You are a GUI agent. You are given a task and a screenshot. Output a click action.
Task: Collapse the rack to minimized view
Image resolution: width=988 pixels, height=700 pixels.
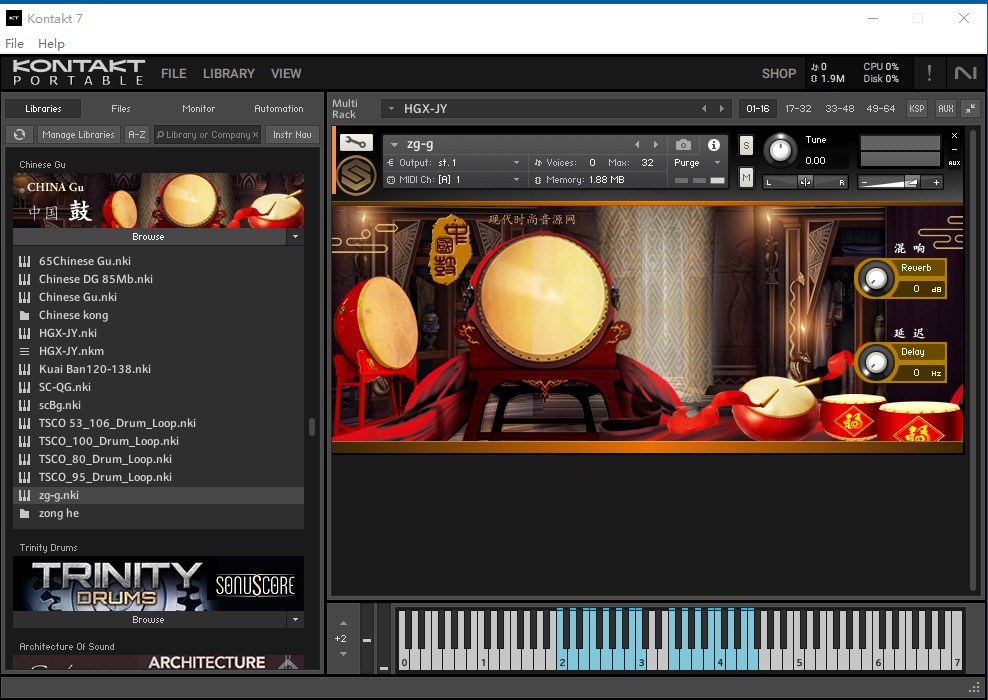[970, 108]
